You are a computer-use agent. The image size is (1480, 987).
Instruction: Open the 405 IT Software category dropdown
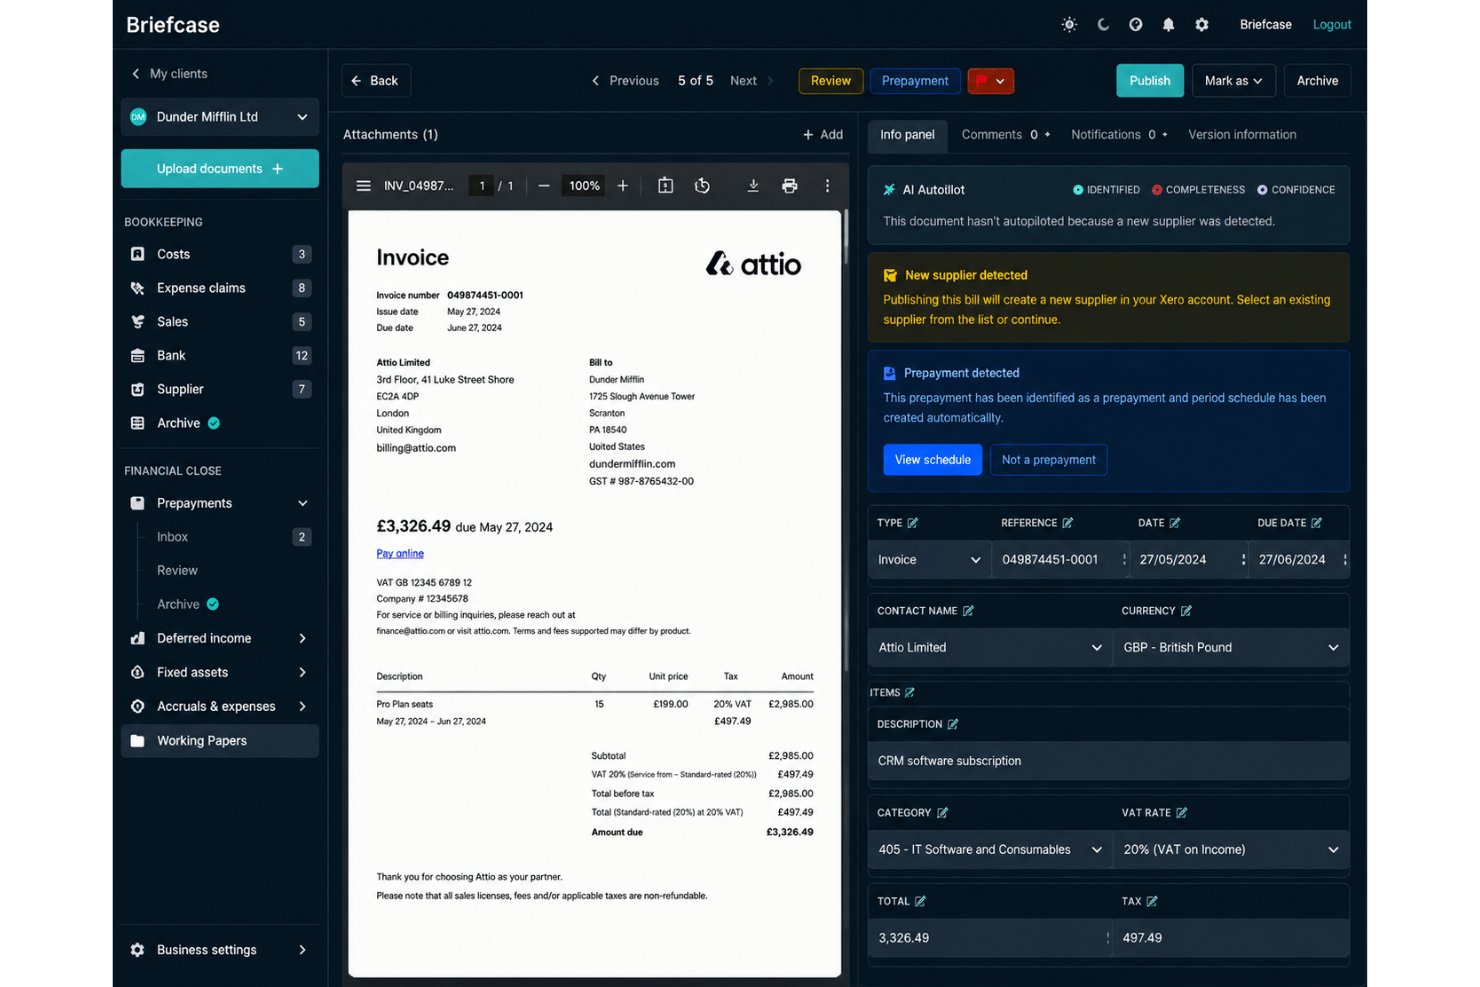[989, 850]
